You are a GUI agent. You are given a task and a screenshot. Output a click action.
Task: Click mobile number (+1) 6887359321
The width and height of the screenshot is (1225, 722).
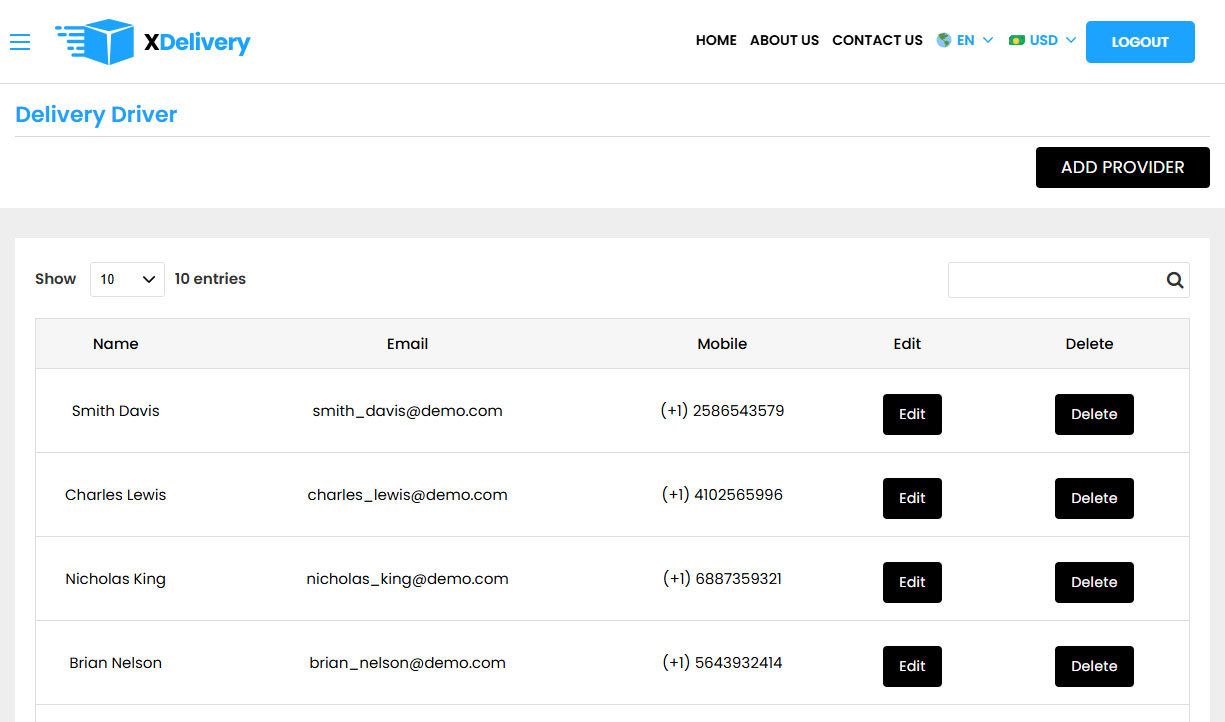point(722,578)
